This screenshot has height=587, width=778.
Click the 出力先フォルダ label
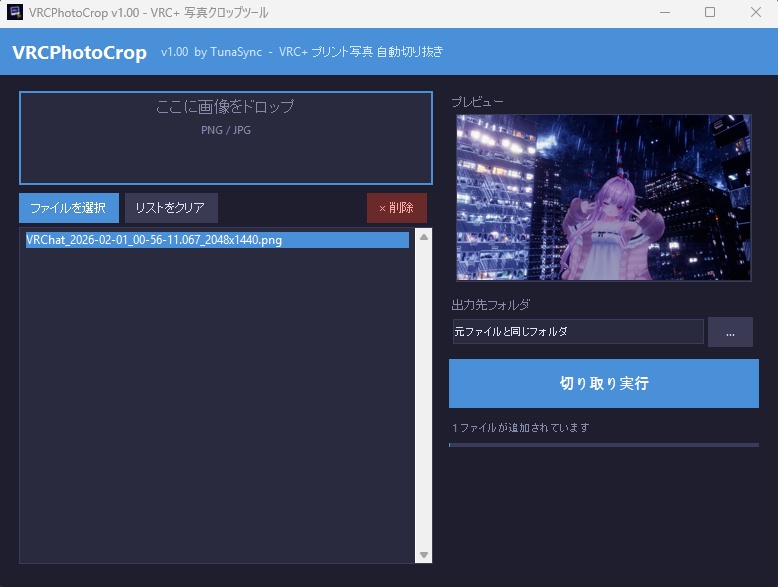(x=491, y=305)
